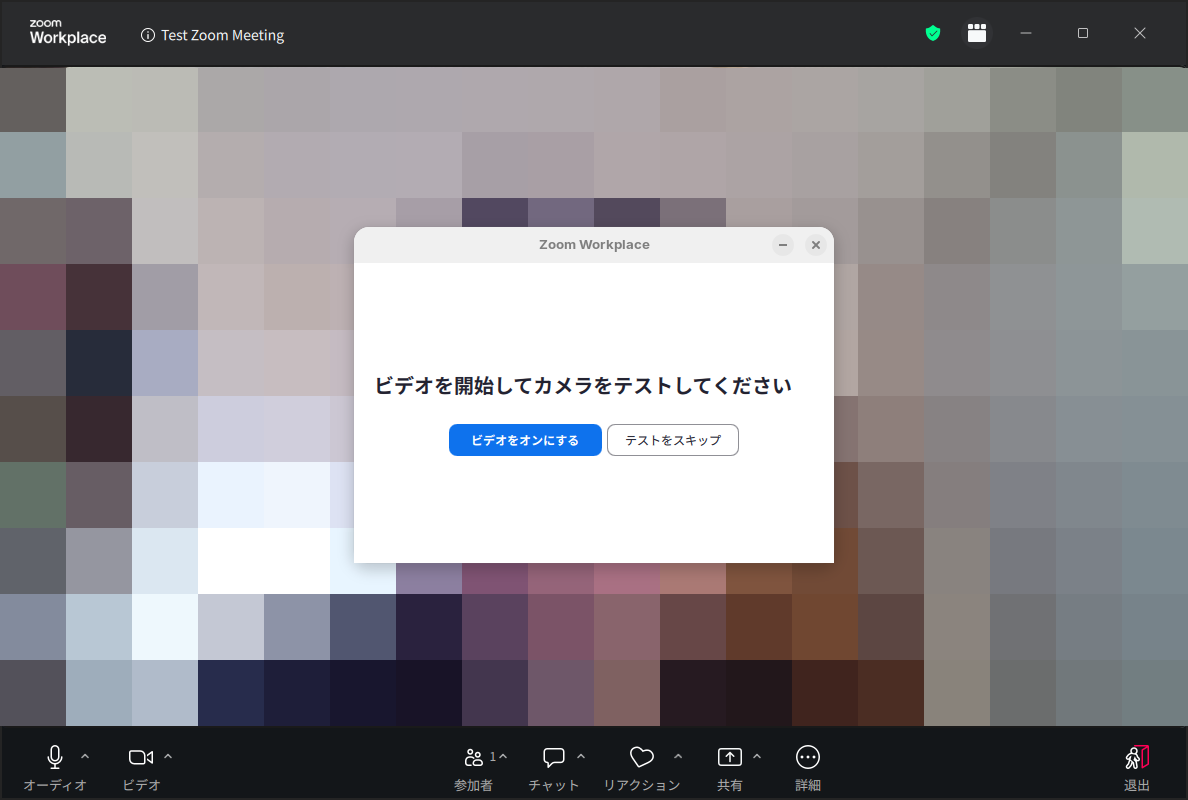Screen dimensions: 1188x800
Task: Click the green encryption shield icon
Action: click(933, 34)
